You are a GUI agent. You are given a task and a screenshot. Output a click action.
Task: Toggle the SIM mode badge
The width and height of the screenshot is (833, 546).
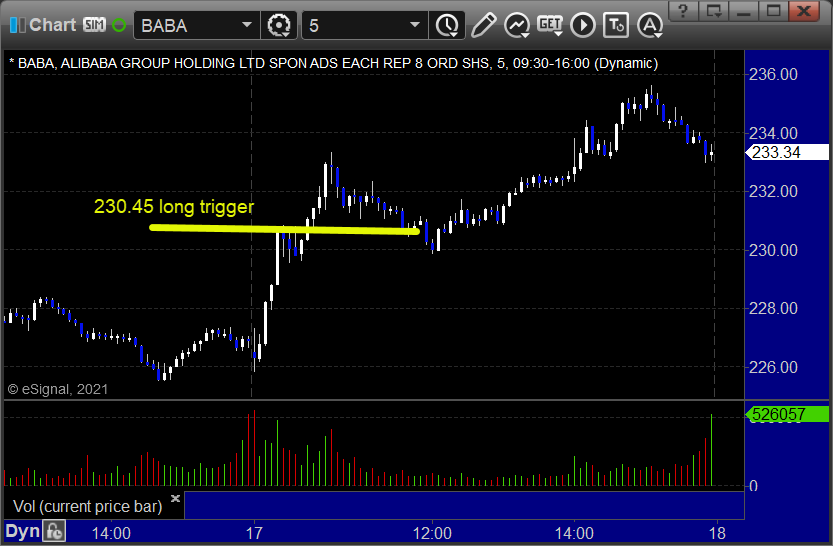pyautogui.click(x=95, y=25)
